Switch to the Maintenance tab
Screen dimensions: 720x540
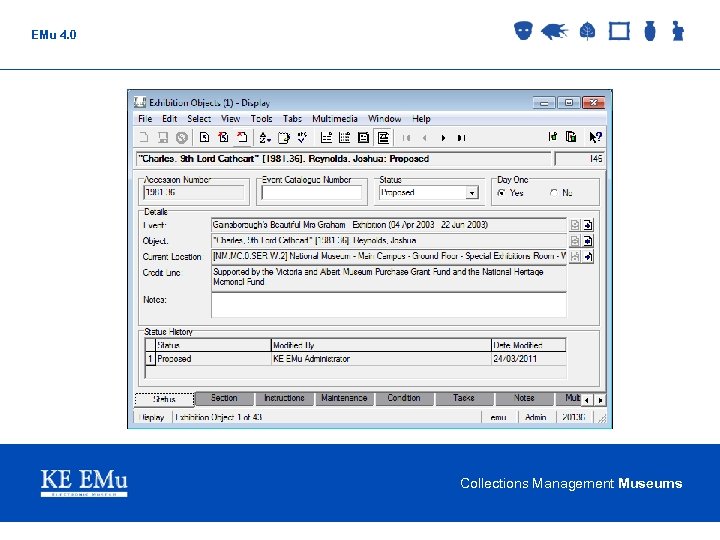coord(344,398)
